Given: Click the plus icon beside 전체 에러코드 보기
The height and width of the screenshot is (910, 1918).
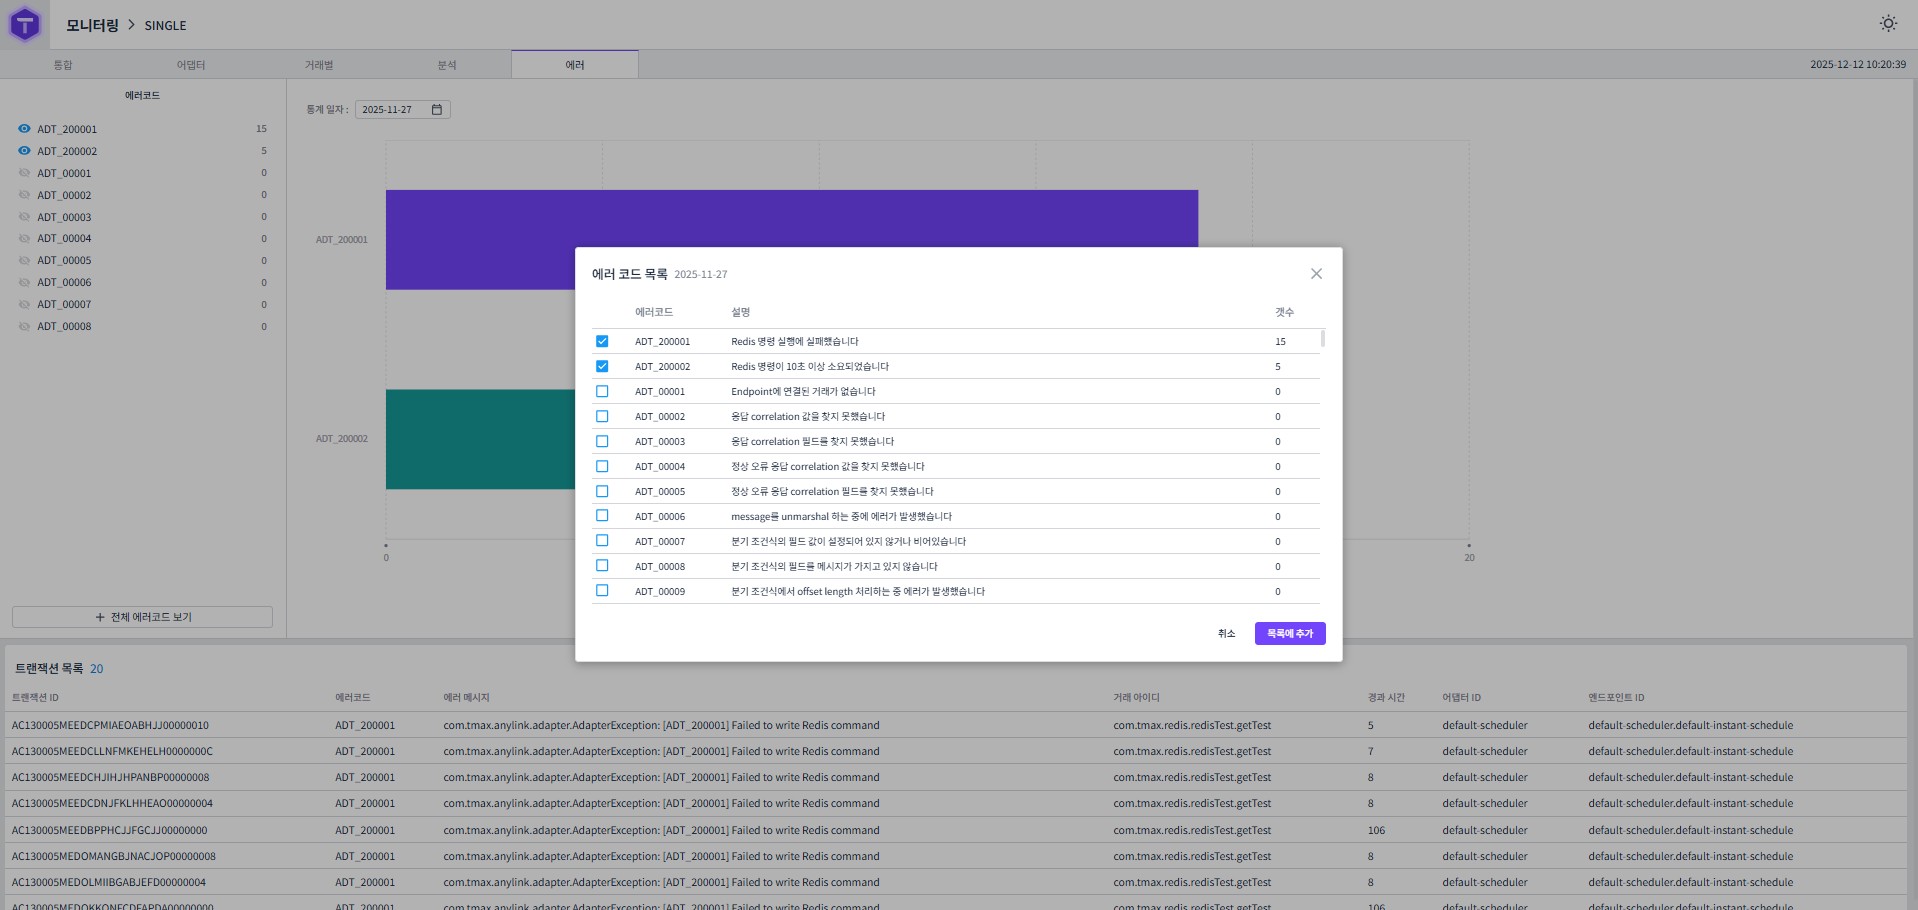Looking at the screenshot, I should (x=100, y=617).
